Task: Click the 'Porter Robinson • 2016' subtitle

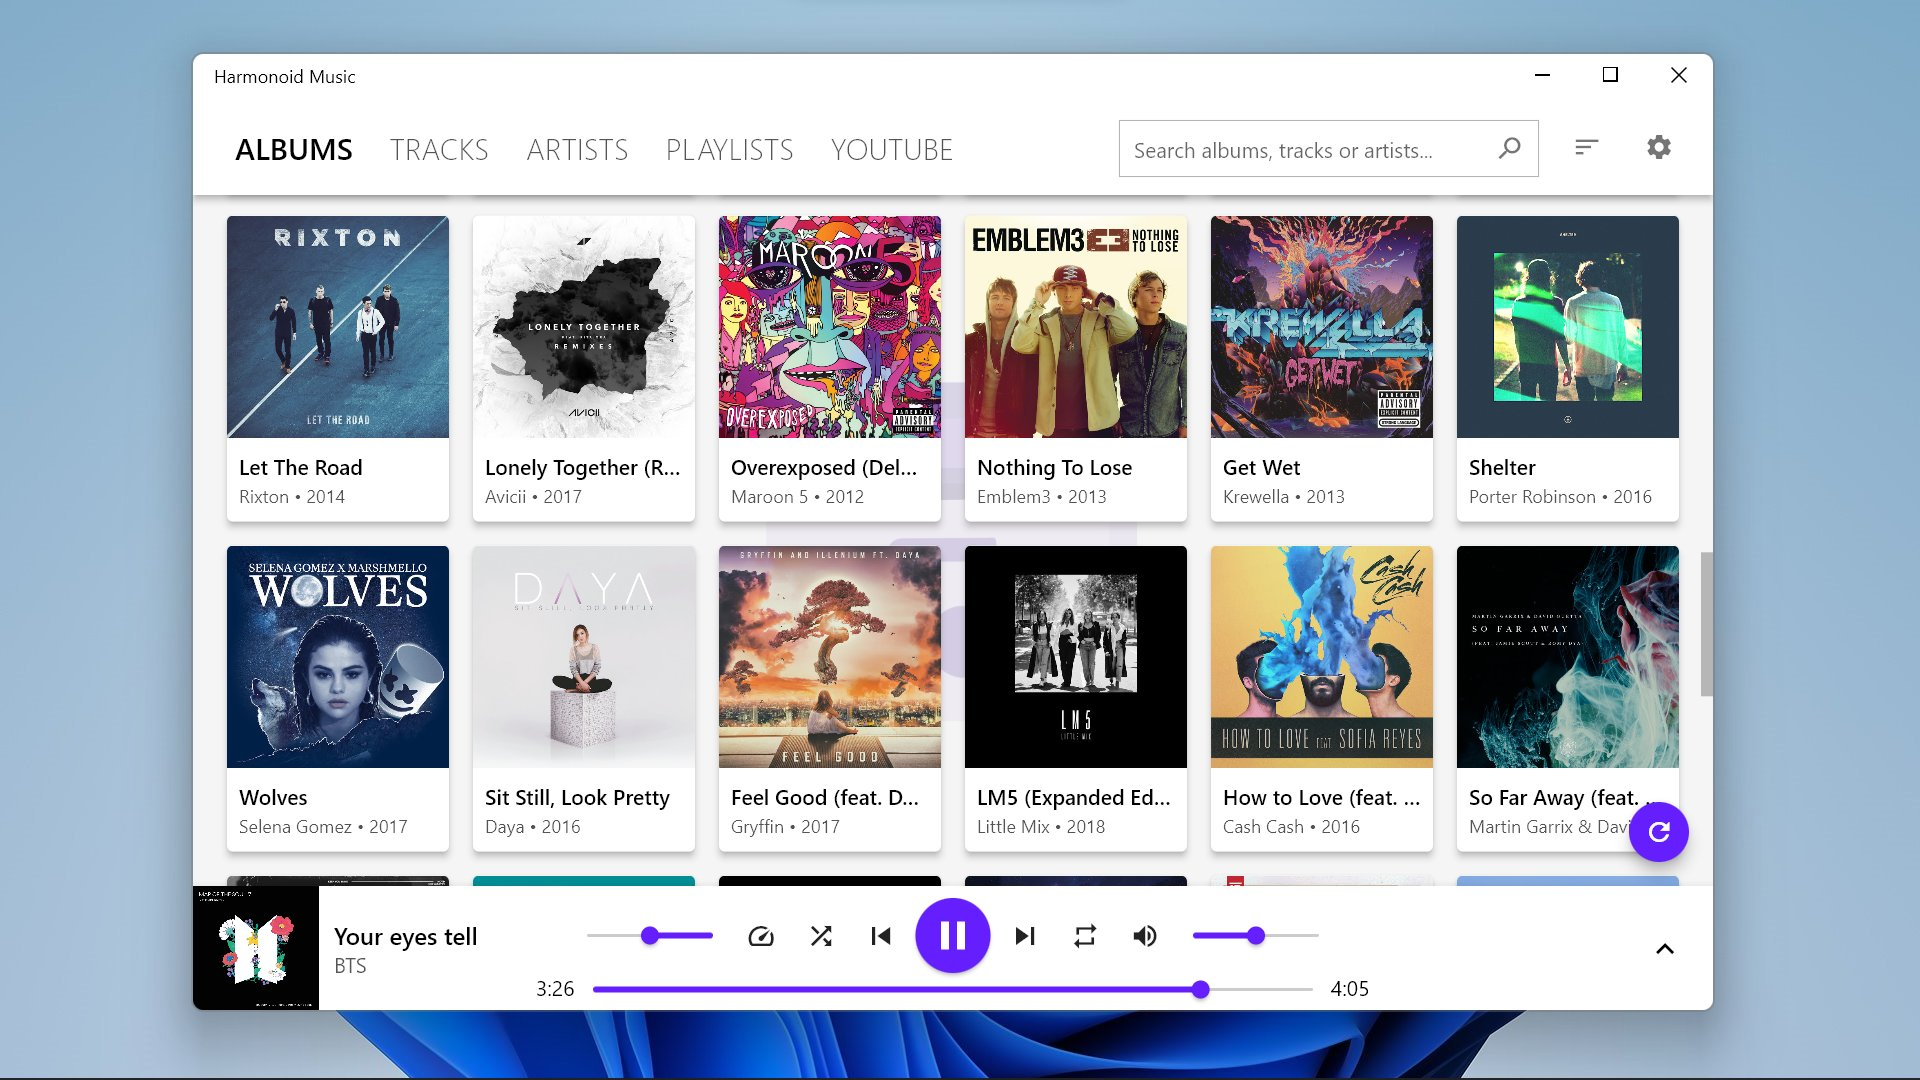Action: [1560, 497]
